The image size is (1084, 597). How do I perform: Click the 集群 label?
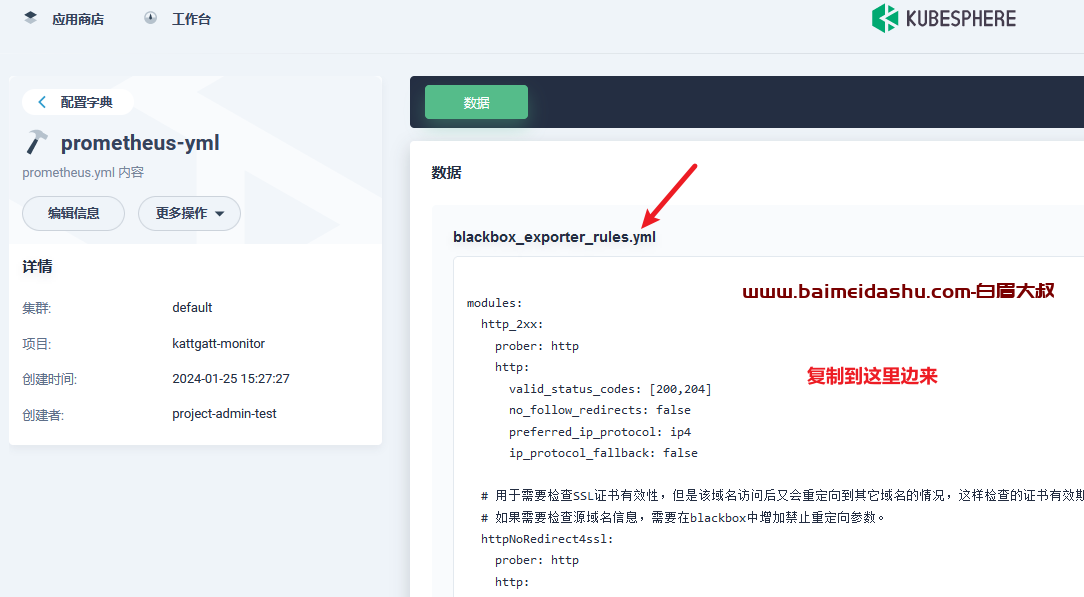[37, 308]
